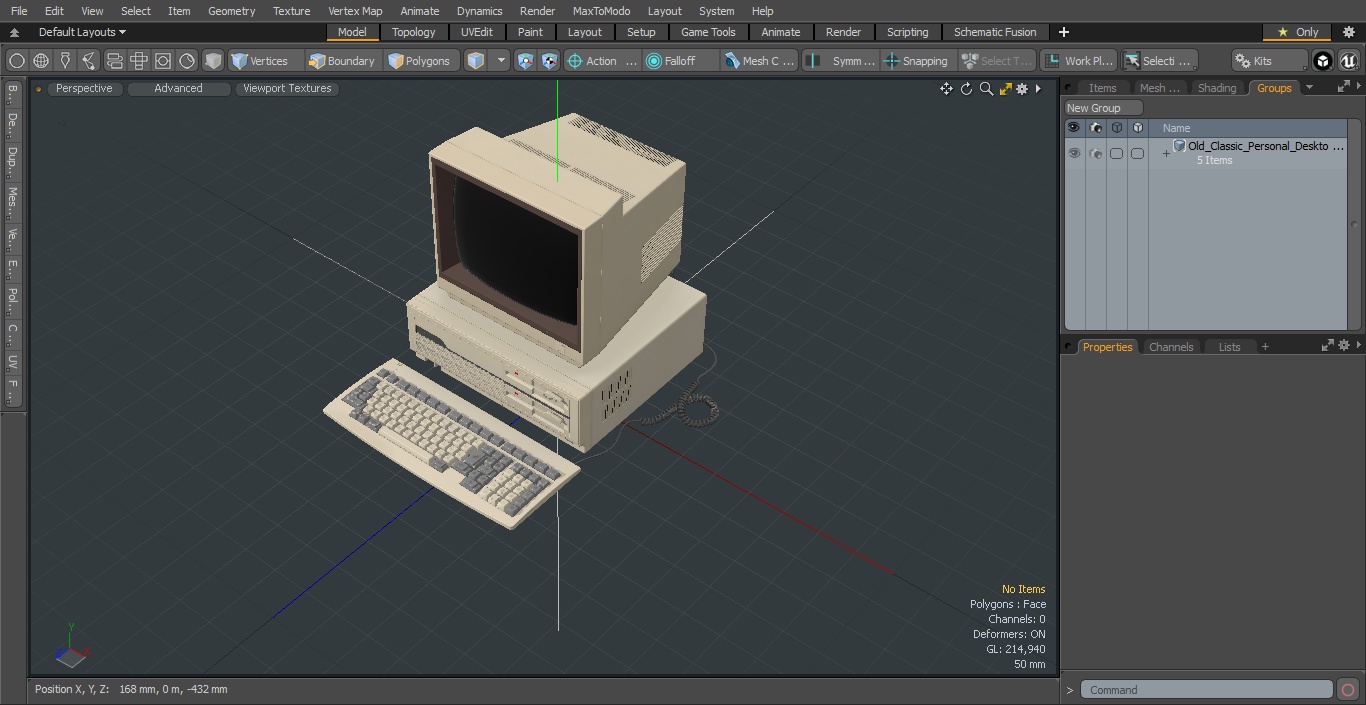This screenshot has height=705, width=1366.
Task: Select the globe sphere tool icon
Action: pyautogui.click(x=41, y=61)
